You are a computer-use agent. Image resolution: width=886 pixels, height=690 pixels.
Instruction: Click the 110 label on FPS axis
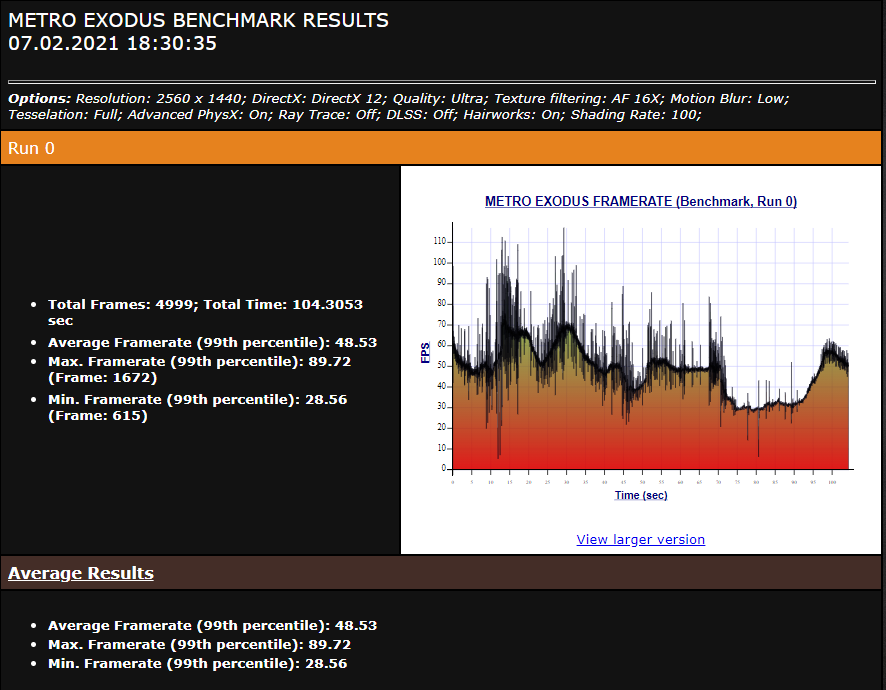tap(439, 241)
